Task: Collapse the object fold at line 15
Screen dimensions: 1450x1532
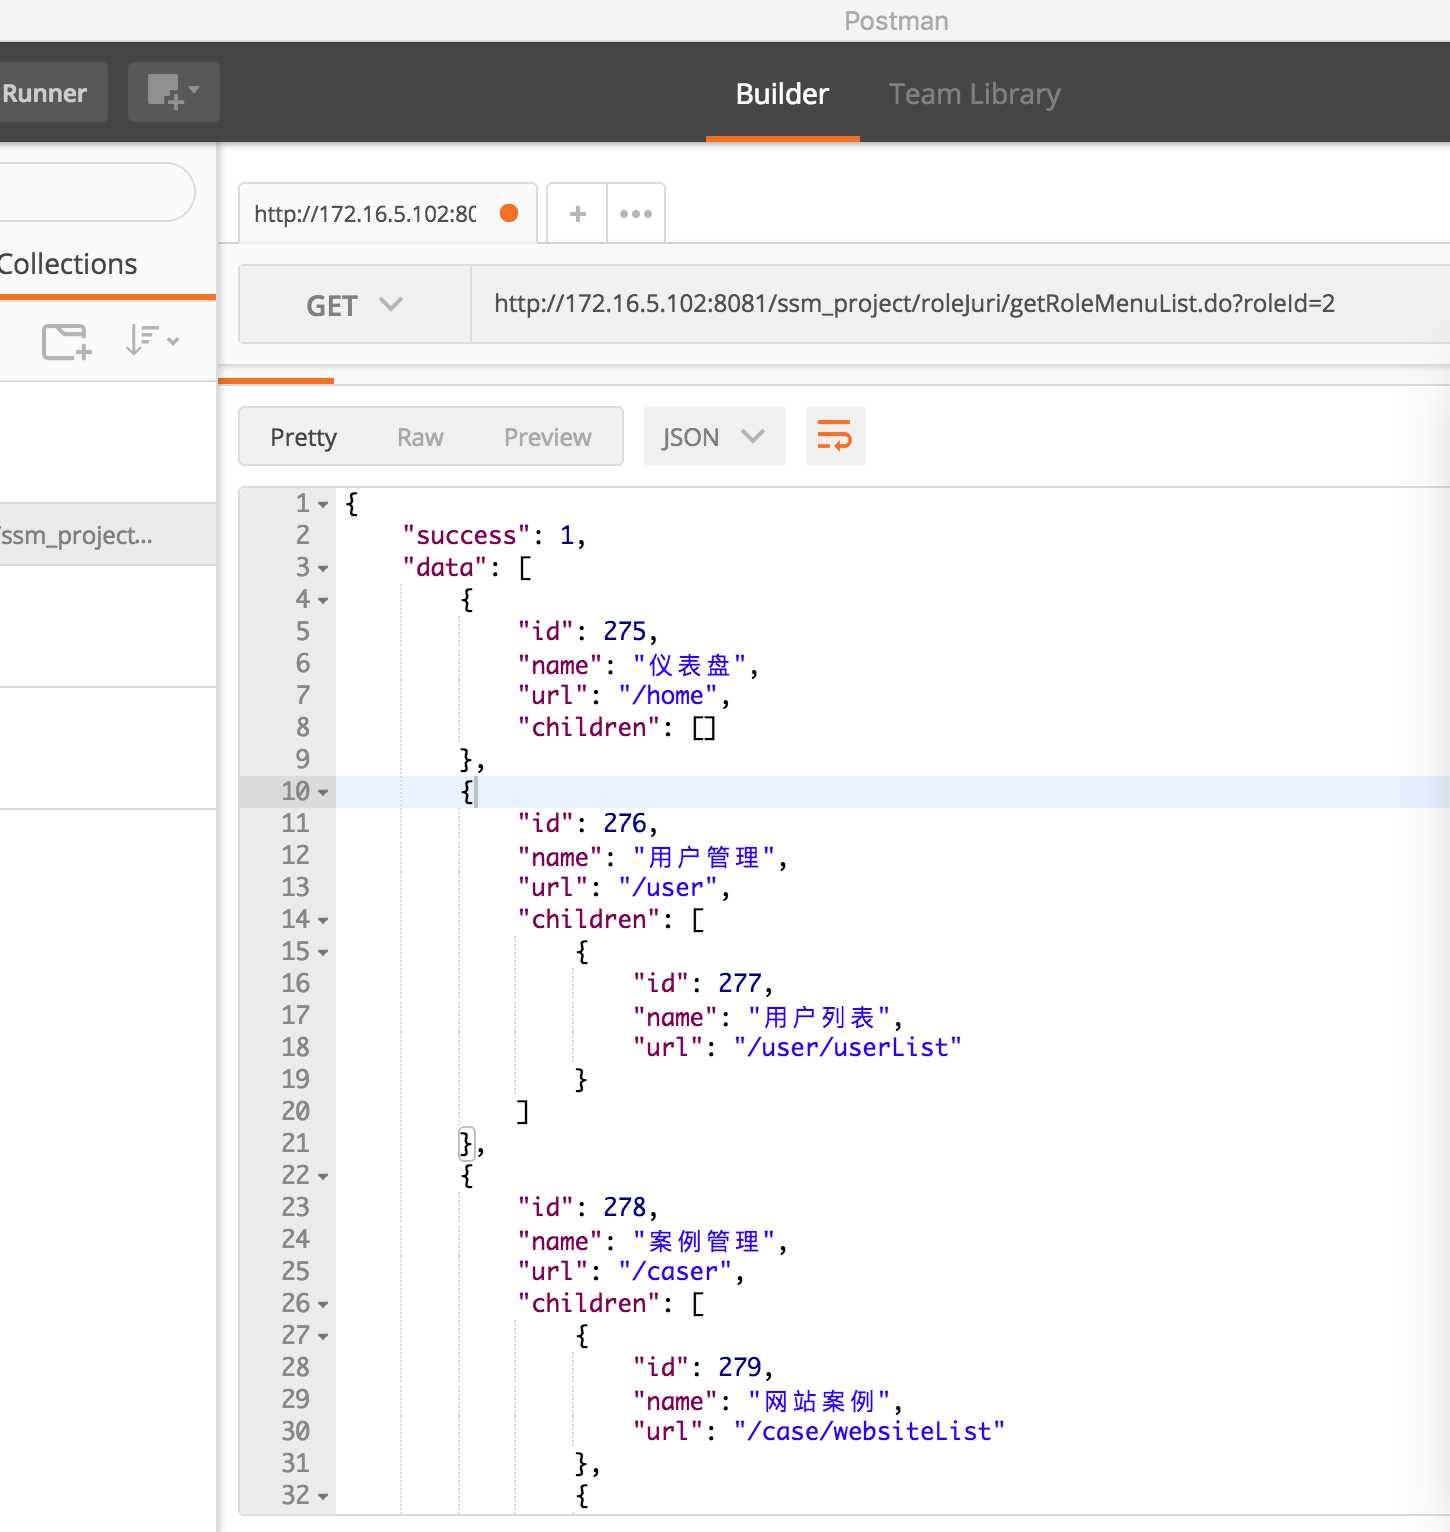Action: pyautogui.click(x=323, y=953)
